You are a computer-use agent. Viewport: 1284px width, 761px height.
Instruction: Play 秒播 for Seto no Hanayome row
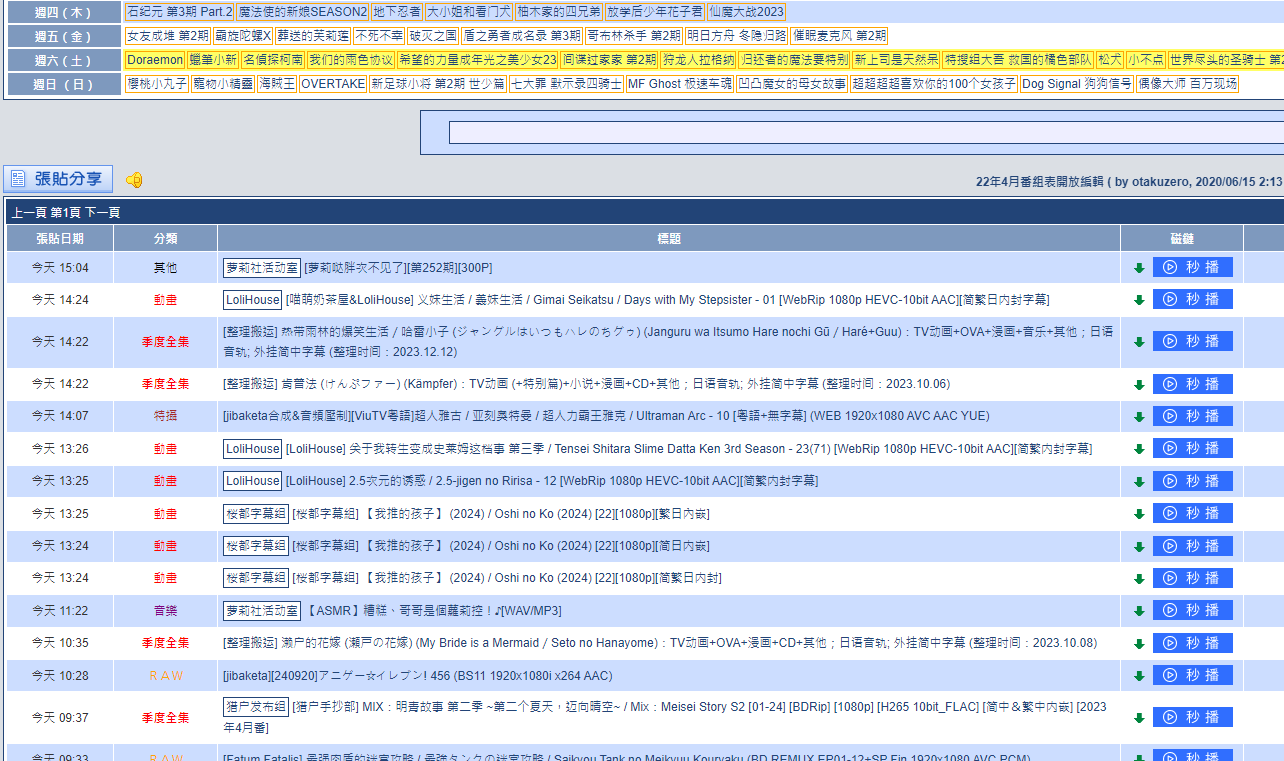[x=1193, y=642]
